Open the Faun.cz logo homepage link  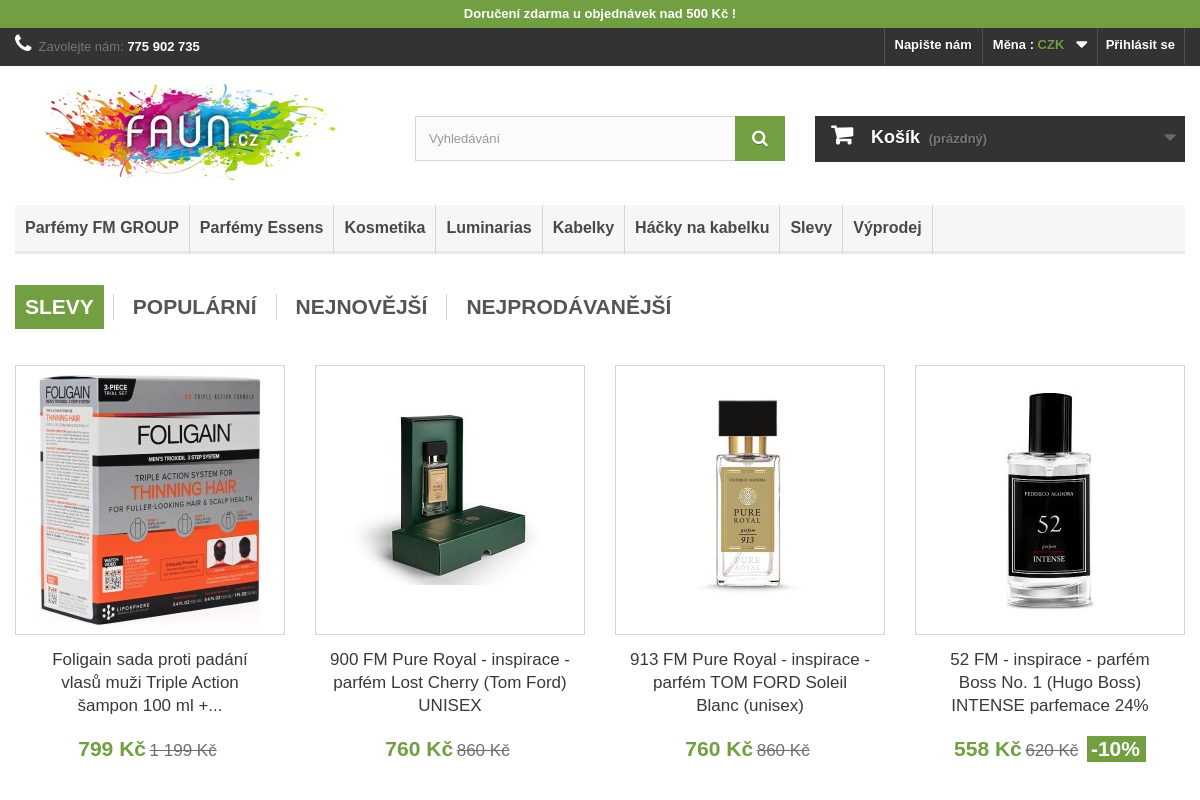coord(190,131)
